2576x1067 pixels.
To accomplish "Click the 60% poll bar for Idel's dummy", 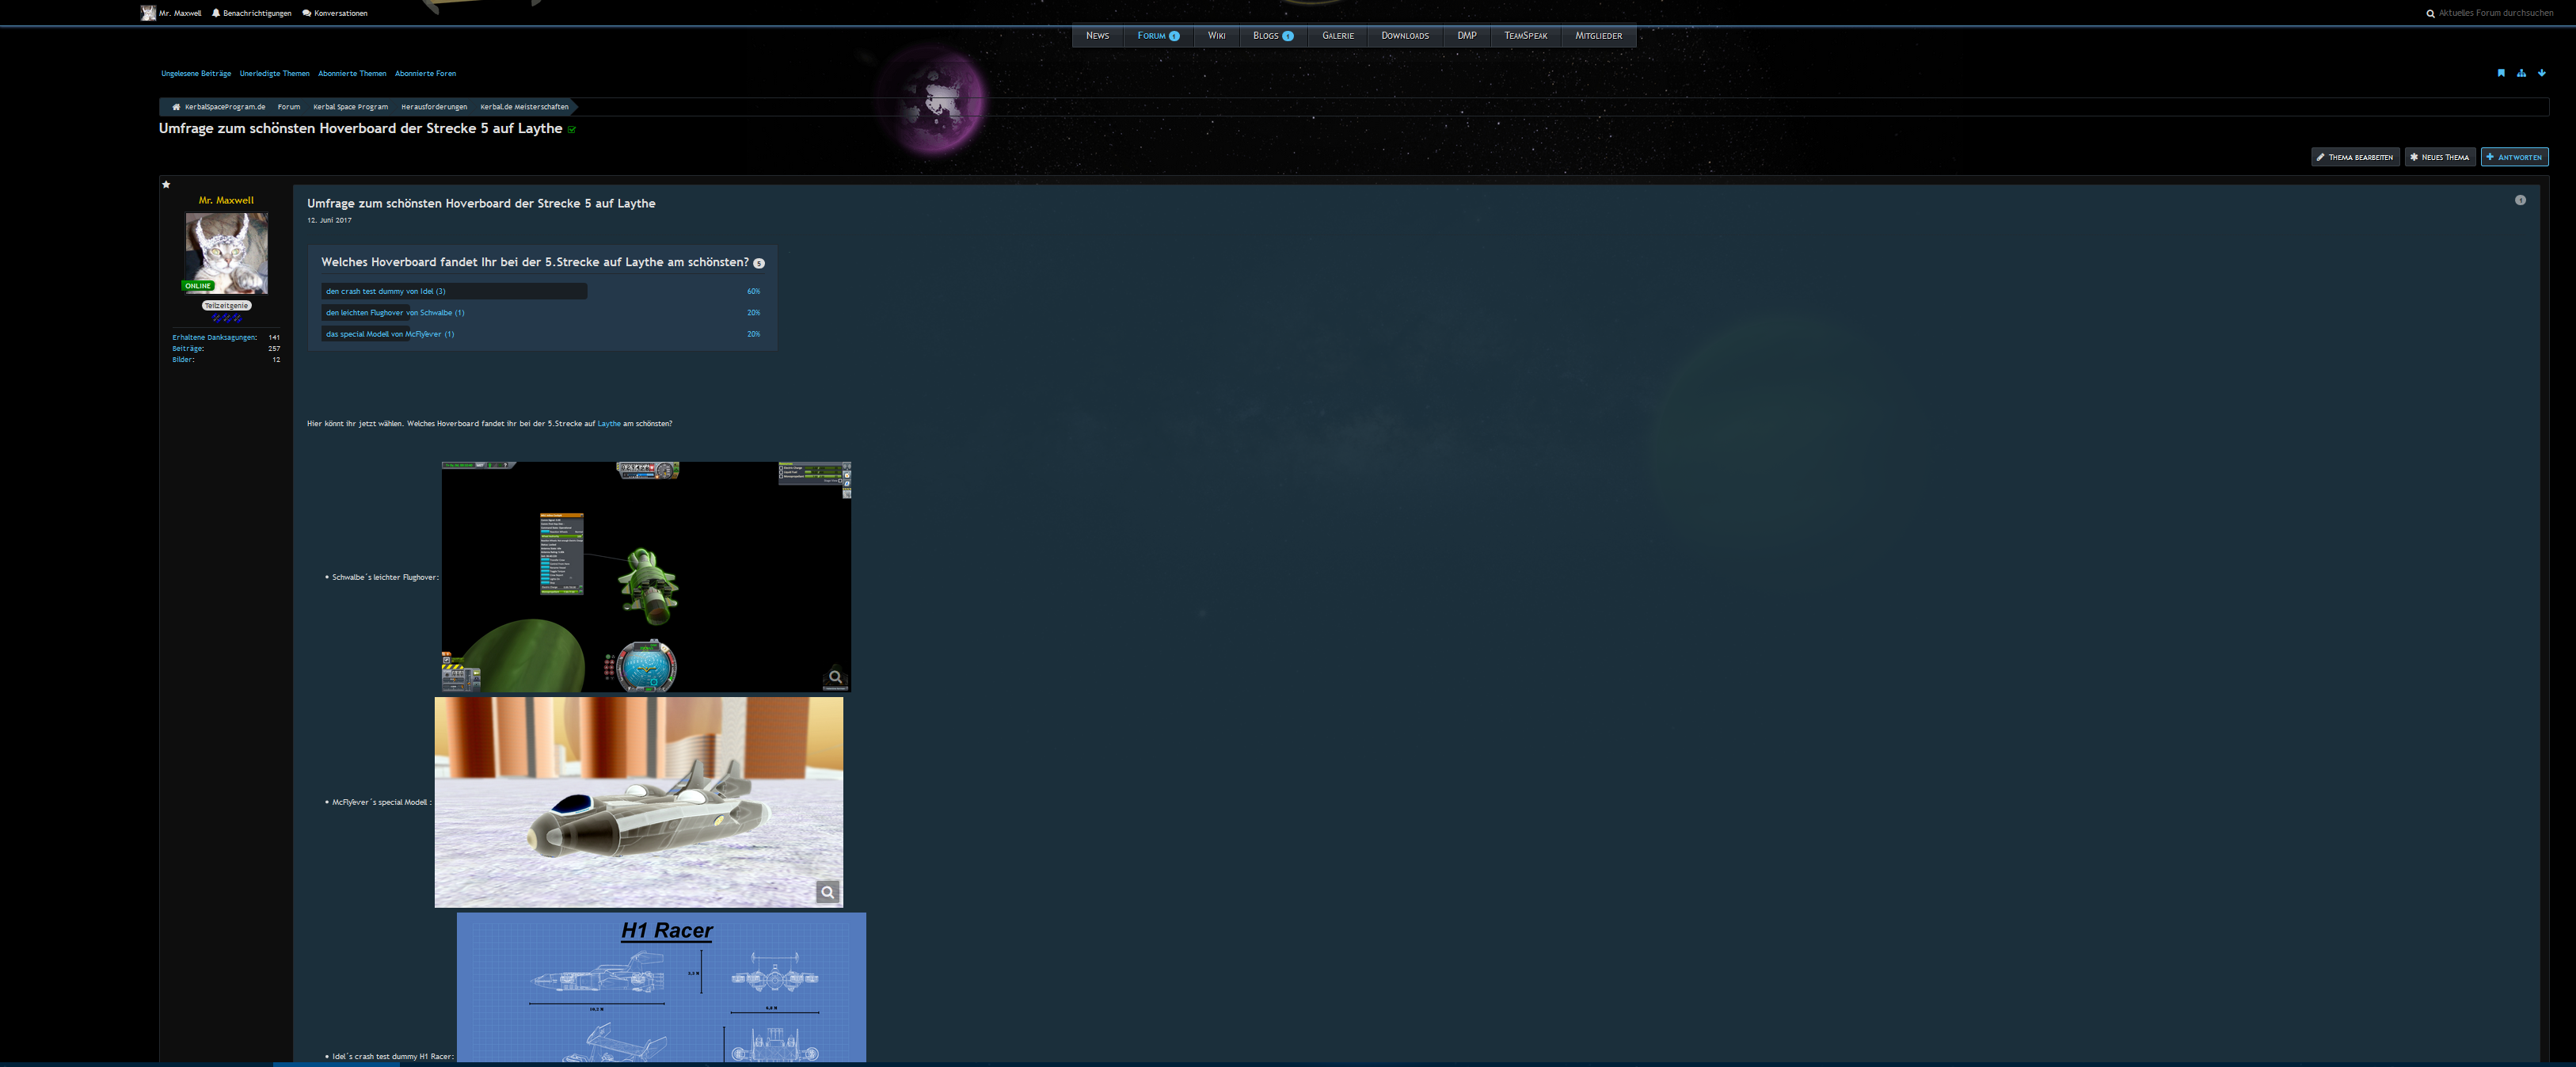I will coord(454,291).
